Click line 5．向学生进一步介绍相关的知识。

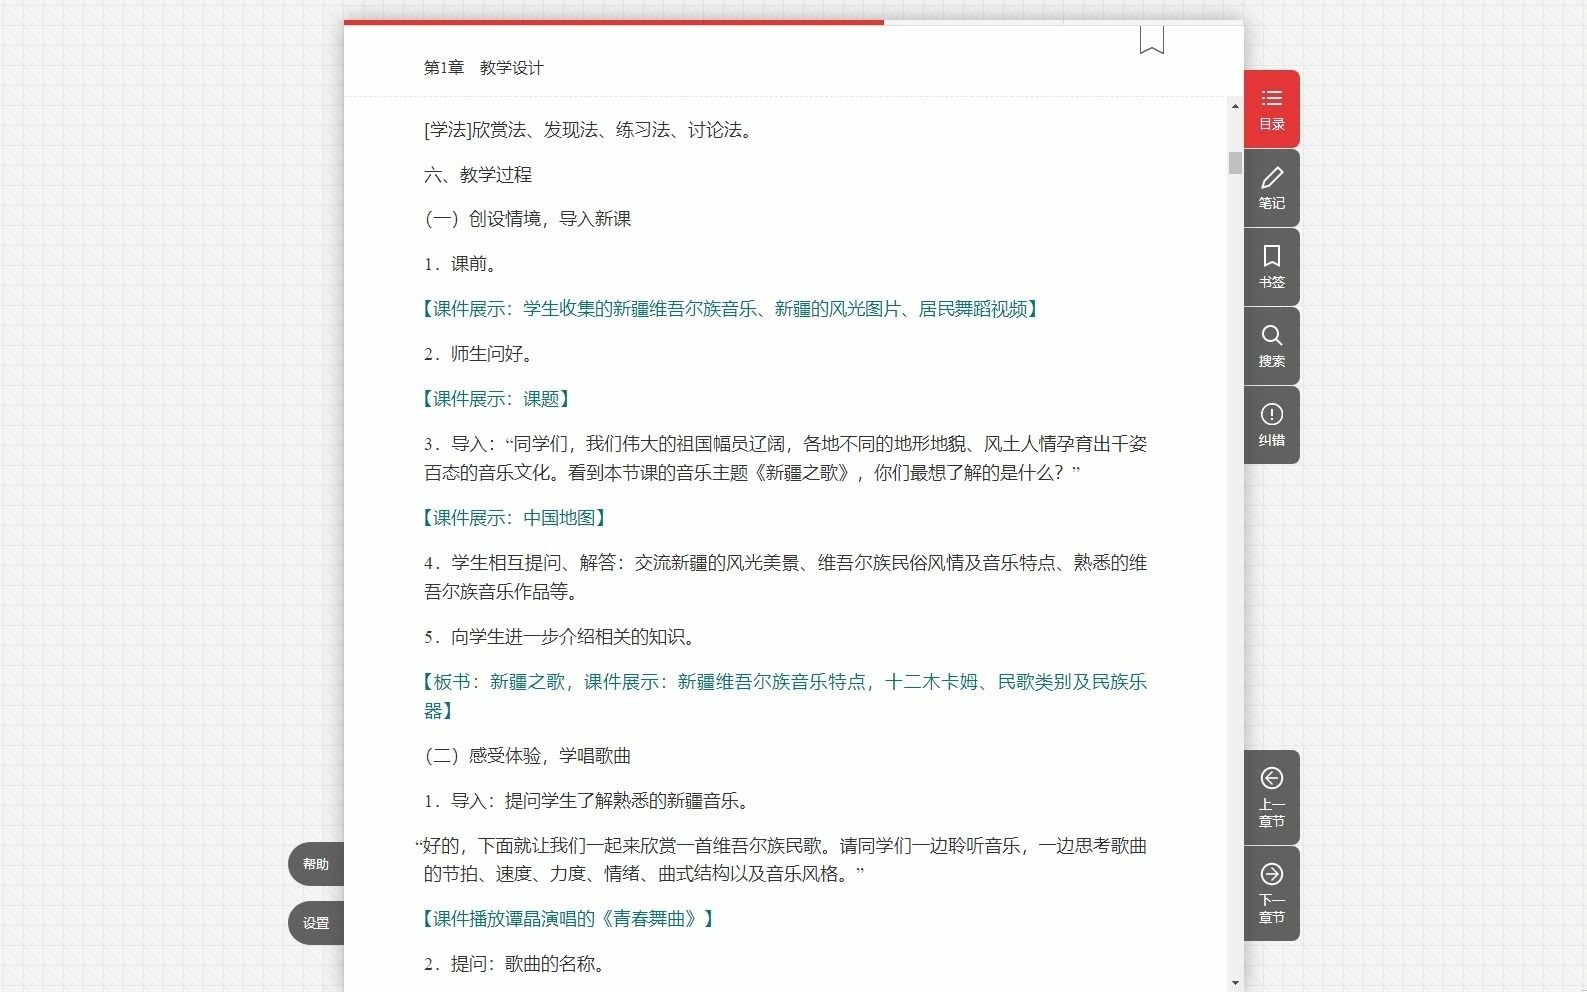[560, 637]
